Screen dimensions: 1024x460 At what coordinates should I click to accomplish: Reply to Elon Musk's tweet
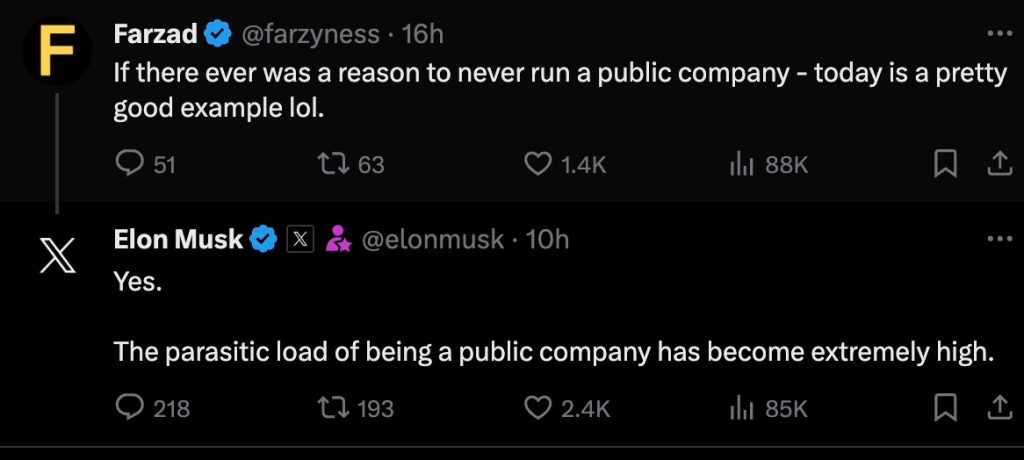coord(130,408)
